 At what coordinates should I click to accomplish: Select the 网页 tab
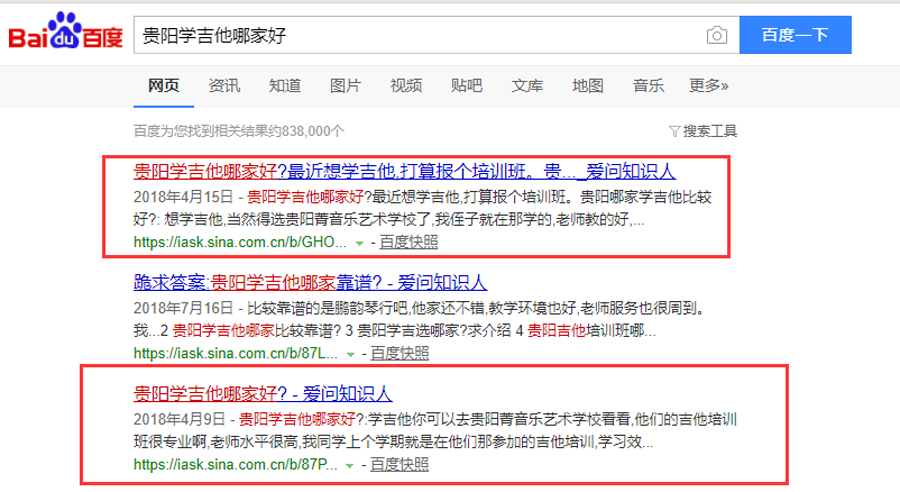164,86
